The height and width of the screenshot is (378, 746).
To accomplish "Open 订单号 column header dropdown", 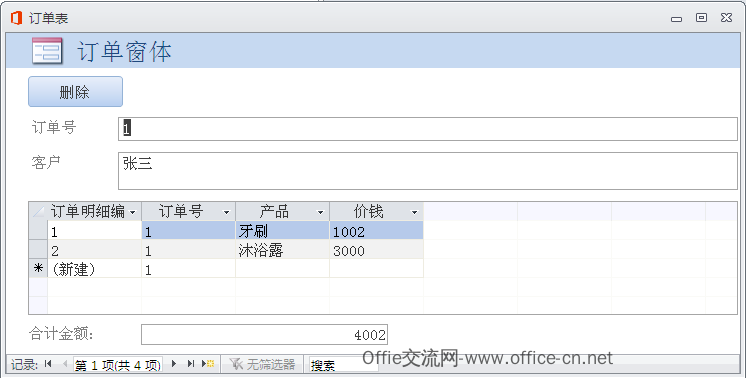I will pos(226,212).
